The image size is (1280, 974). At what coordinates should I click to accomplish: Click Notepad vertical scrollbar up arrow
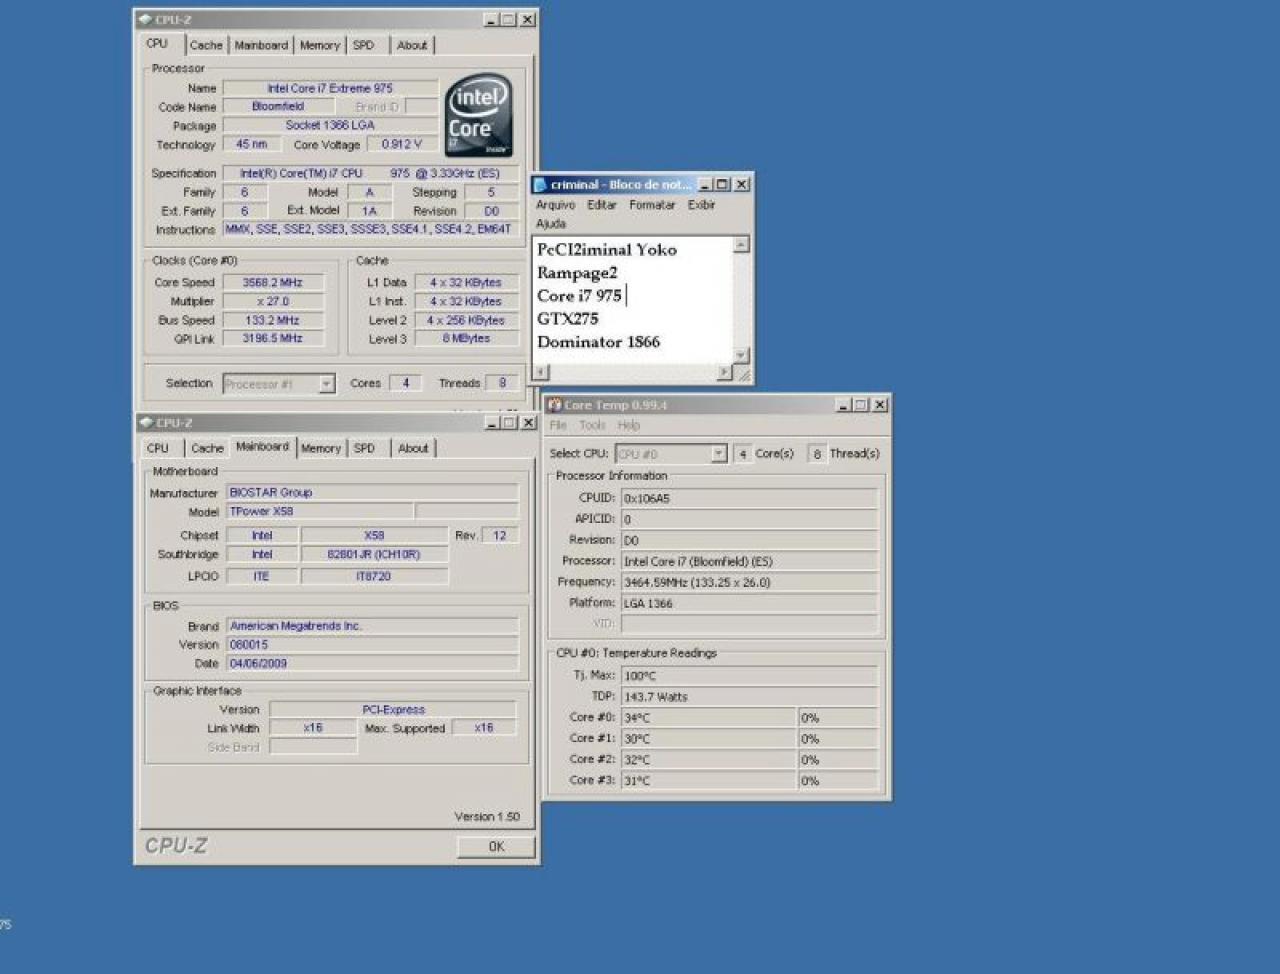coord(741,244)
